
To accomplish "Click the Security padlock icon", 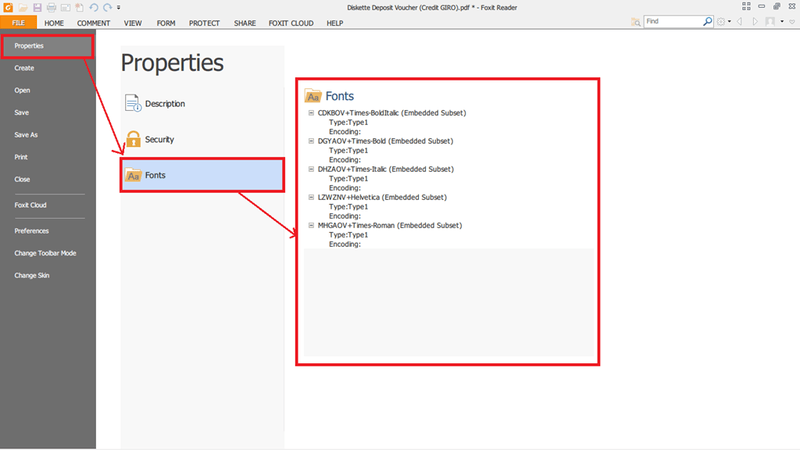I will click(133, 139).
